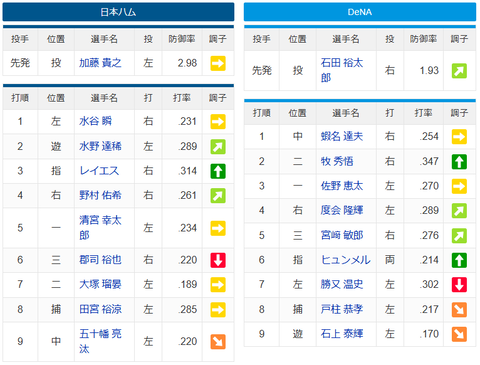Open player link 五十幡 亮汰

100,341
